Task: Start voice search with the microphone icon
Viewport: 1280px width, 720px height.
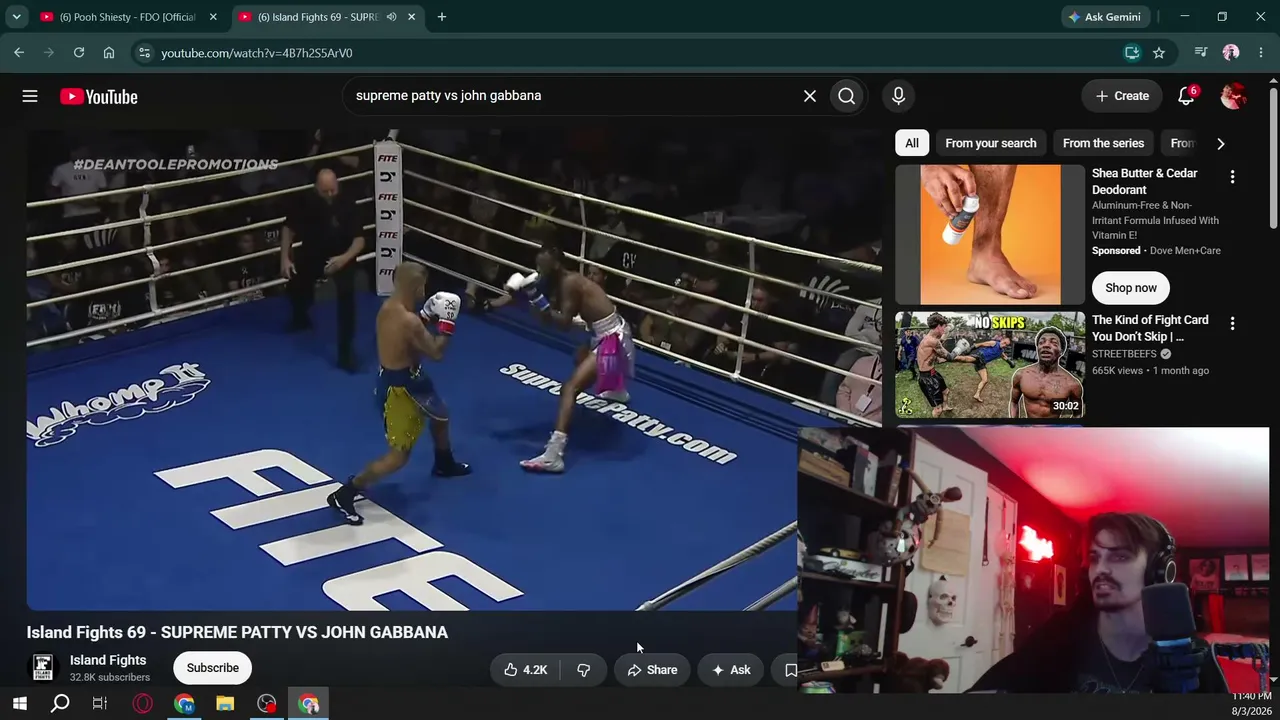Action: coord(898,96)
